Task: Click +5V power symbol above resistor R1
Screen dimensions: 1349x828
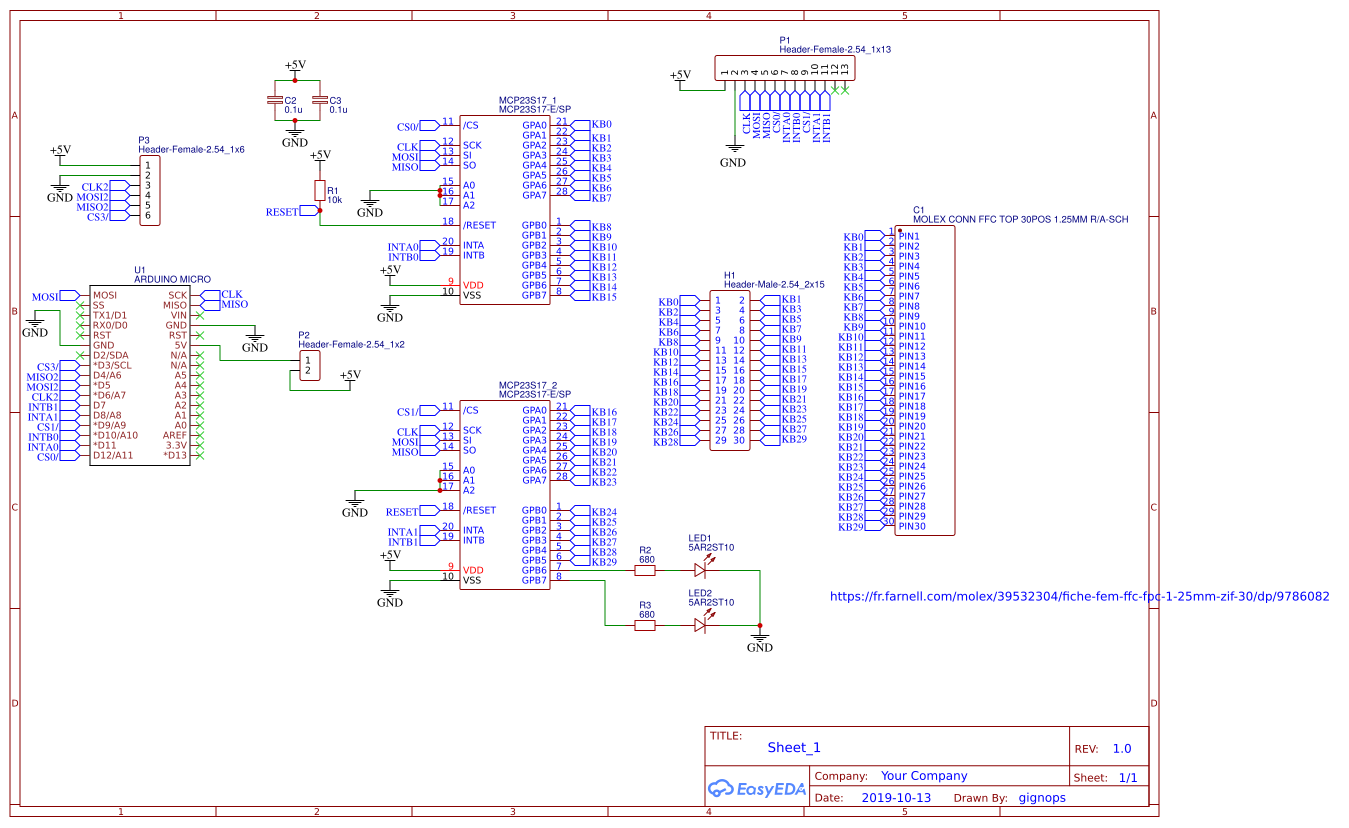Action: (x=320, y=157)
